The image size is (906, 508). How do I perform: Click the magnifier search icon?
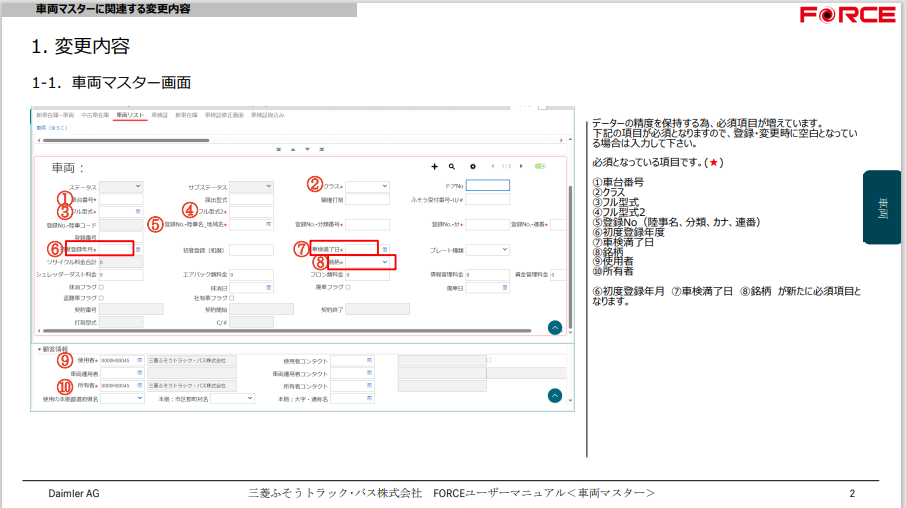coord(452,166)
